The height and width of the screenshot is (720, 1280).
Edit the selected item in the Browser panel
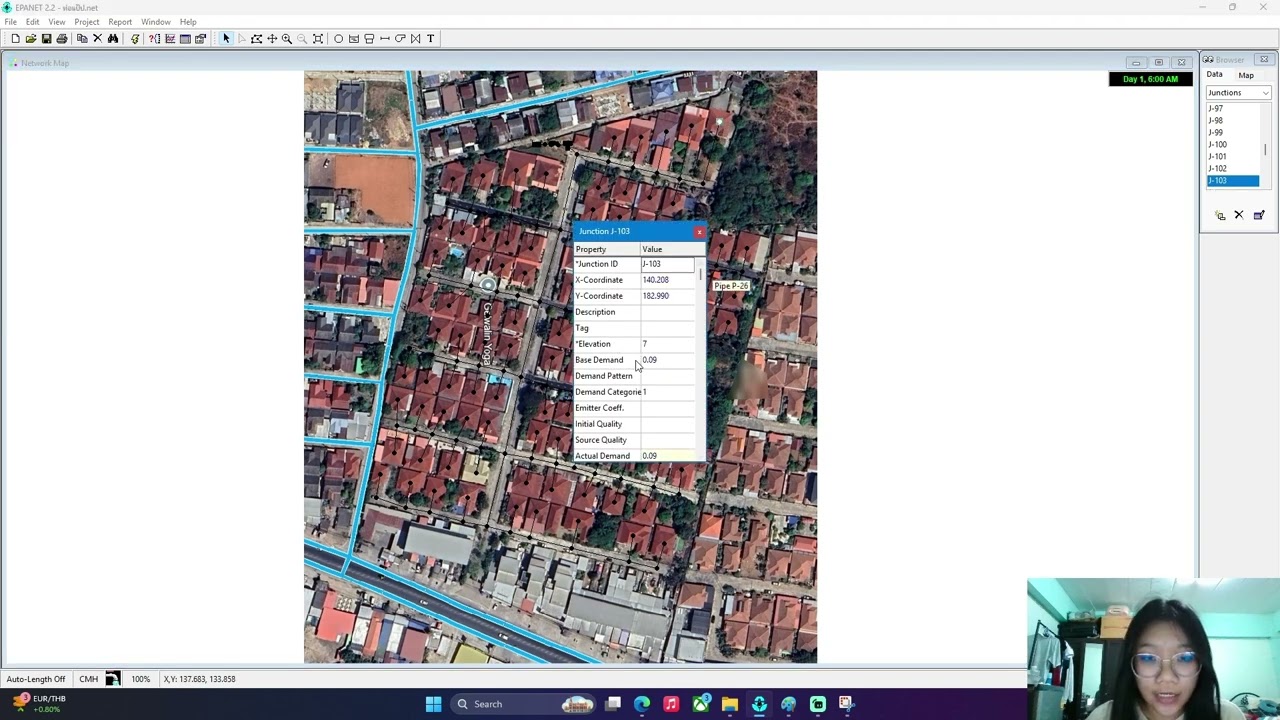(x=1259, y=215)
